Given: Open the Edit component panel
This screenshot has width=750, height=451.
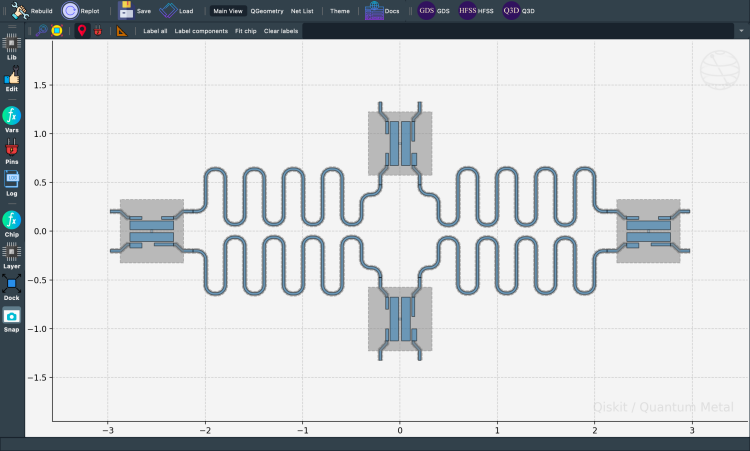Looking at the screenshot, I should pyautogui.click(x=11, y=79).
